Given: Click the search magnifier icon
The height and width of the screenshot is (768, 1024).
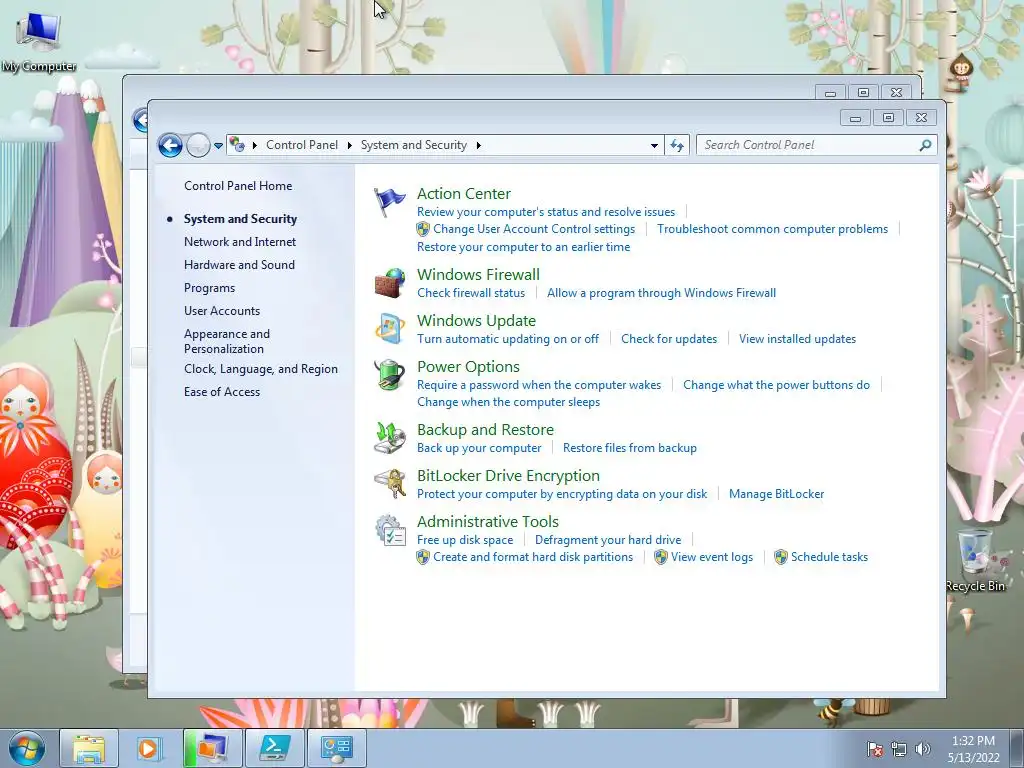Looking at the screenshot, I should click(x=925, y=145).
